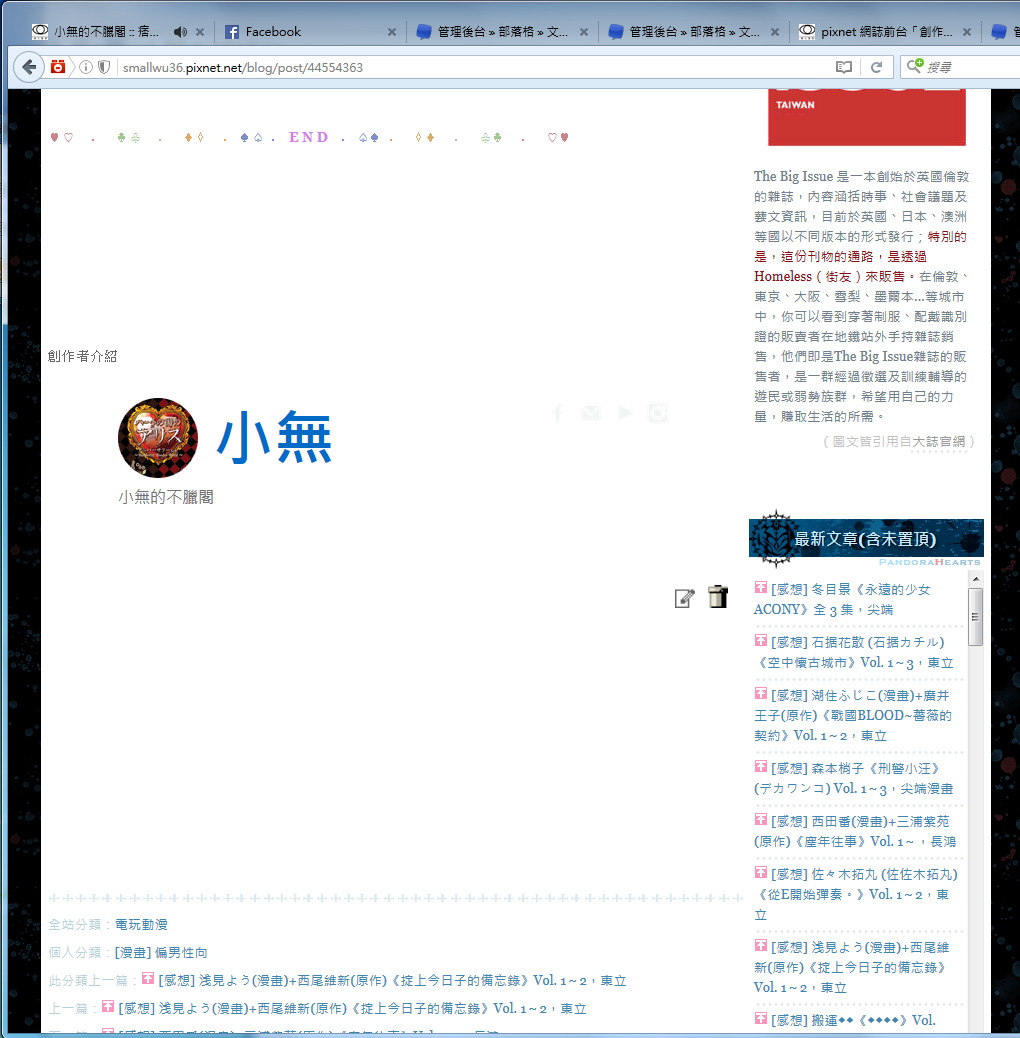Open sidebar post 冬目景《永遠的少女 ACONY》

tap(842, 599)
